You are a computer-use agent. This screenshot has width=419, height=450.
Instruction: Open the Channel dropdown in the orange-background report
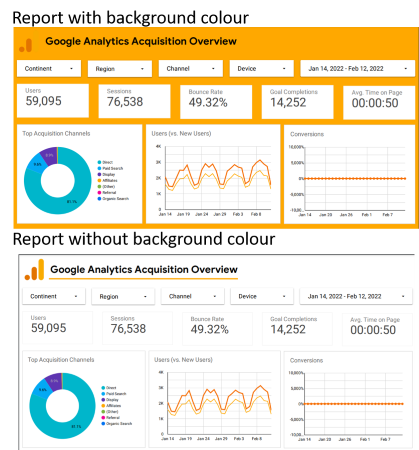coord(191,69)
